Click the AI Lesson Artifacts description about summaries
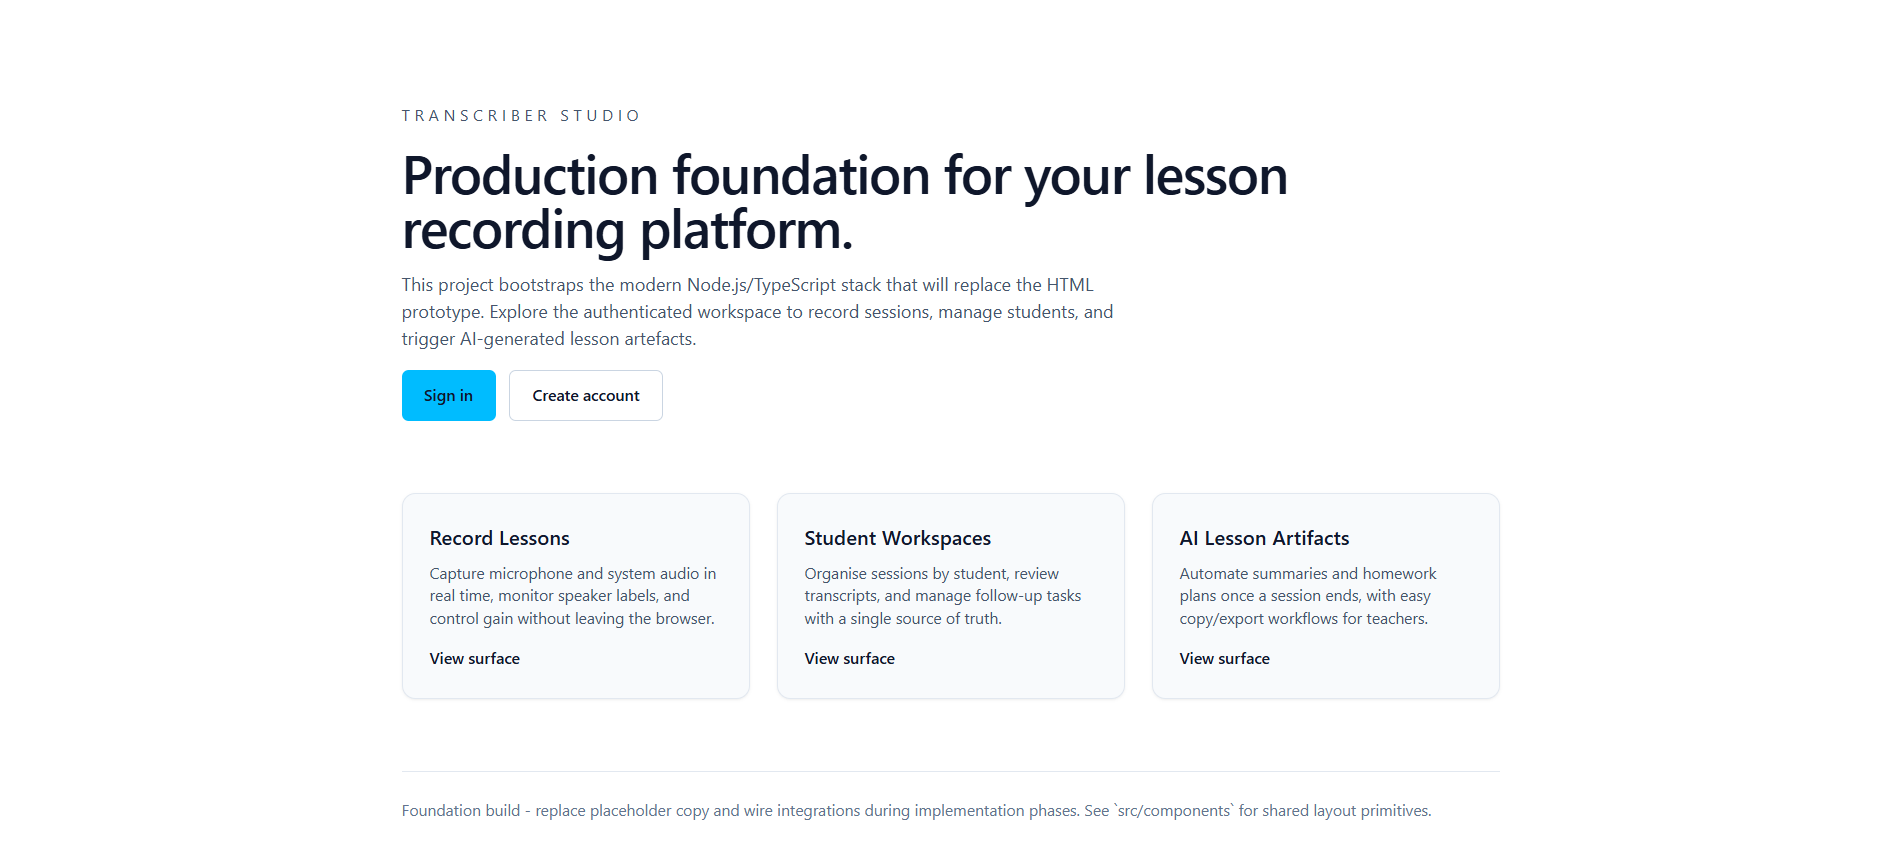Viewport: 1900px width, 864px height. click(1307, 596)
